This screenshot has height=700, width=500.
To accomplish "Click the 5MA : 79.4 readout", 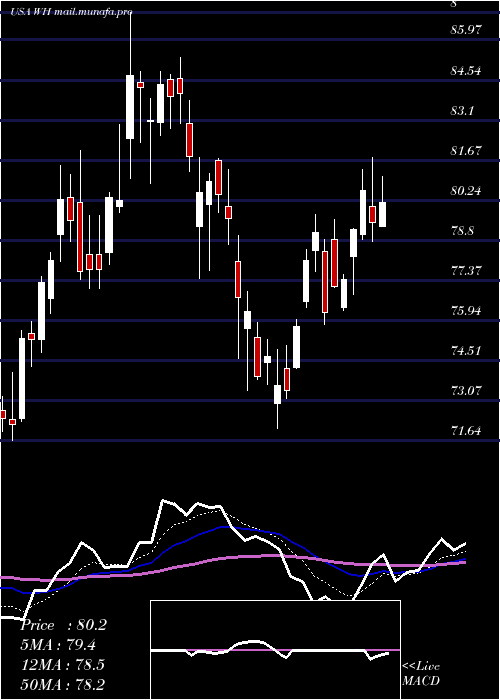I will pos(58,645).
